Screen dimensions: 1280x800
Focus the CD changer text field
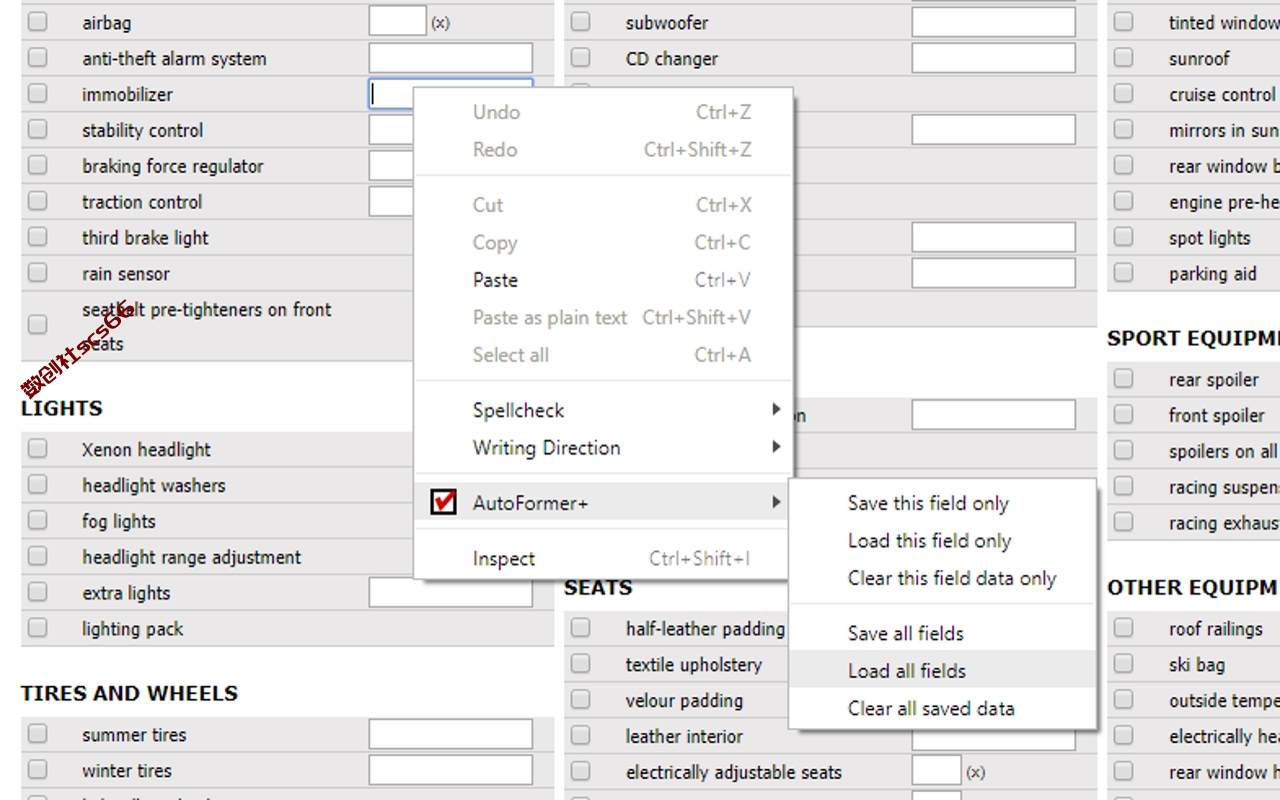994,58
